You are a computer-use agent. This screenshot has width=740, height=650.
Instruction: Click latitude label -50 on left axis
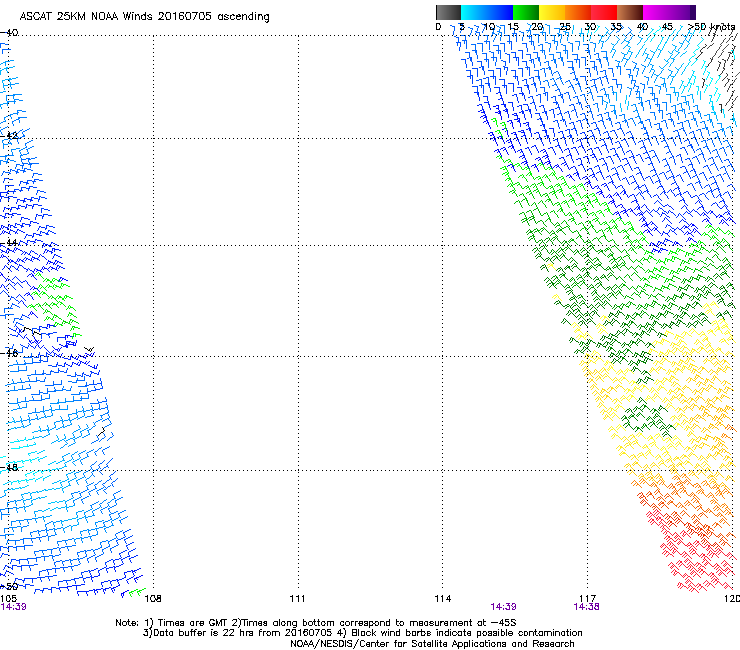tap(9, 587)
